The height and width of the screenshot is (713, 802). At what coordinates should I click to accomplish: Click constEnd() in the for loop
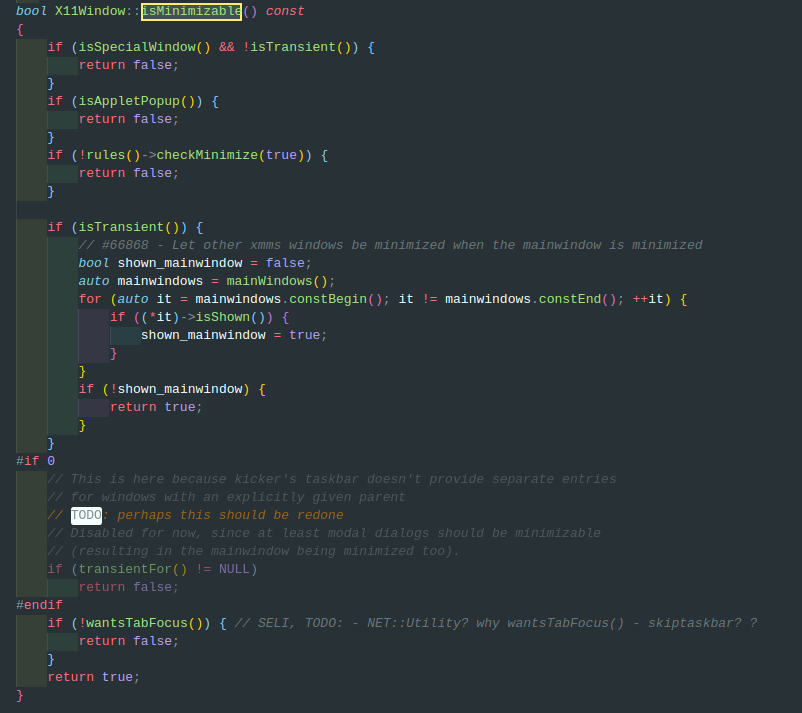click(577, 299)
